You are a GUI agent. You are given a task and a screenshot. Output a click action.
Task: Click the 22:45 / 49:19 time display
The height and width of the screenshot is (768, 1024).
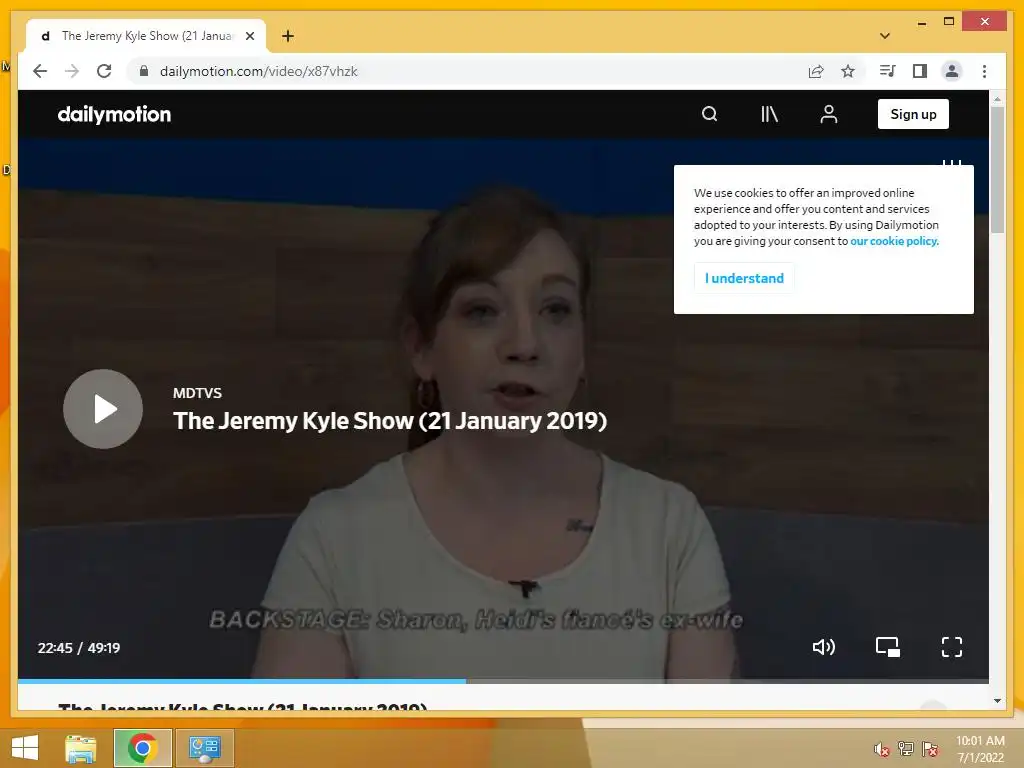click(x=79, y=648)
